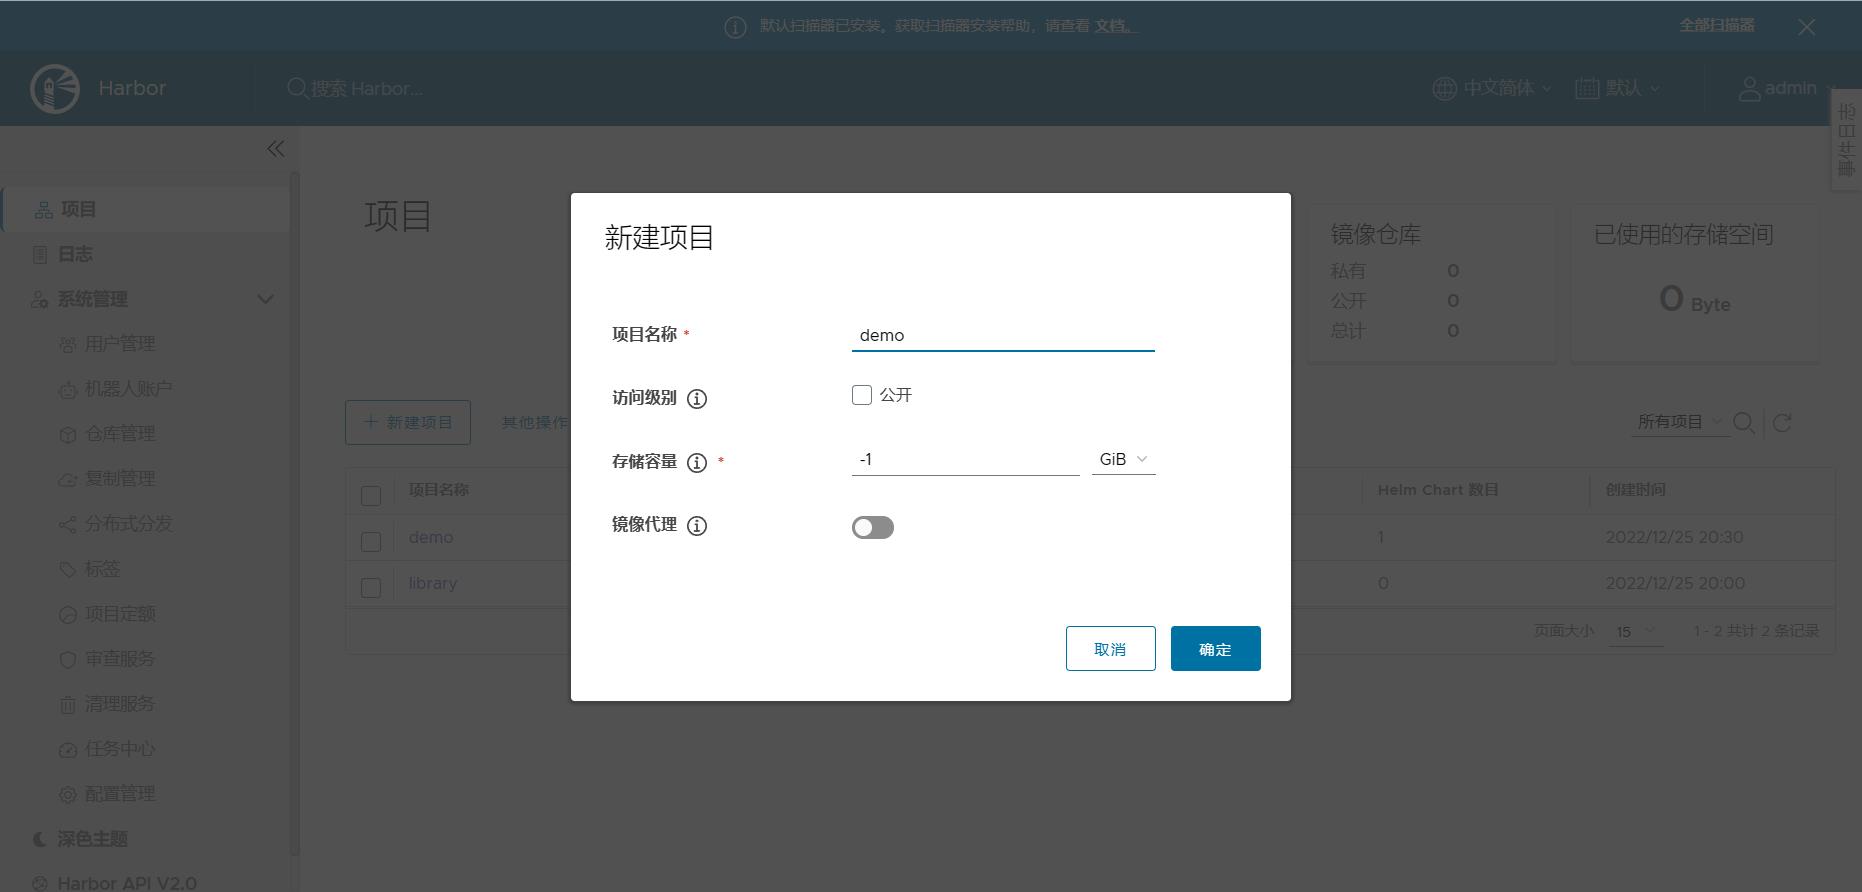Open Harbor API V2.0 sidebar entry
Image resolution: width=1862 pixels, height=892 pixels.
pos(127,882)
